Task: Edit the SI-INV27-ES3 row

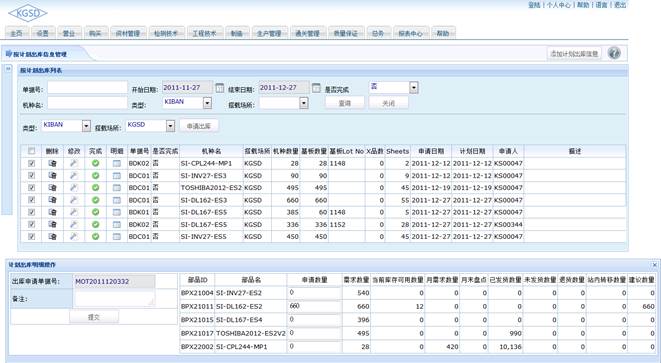Action: 74,175
